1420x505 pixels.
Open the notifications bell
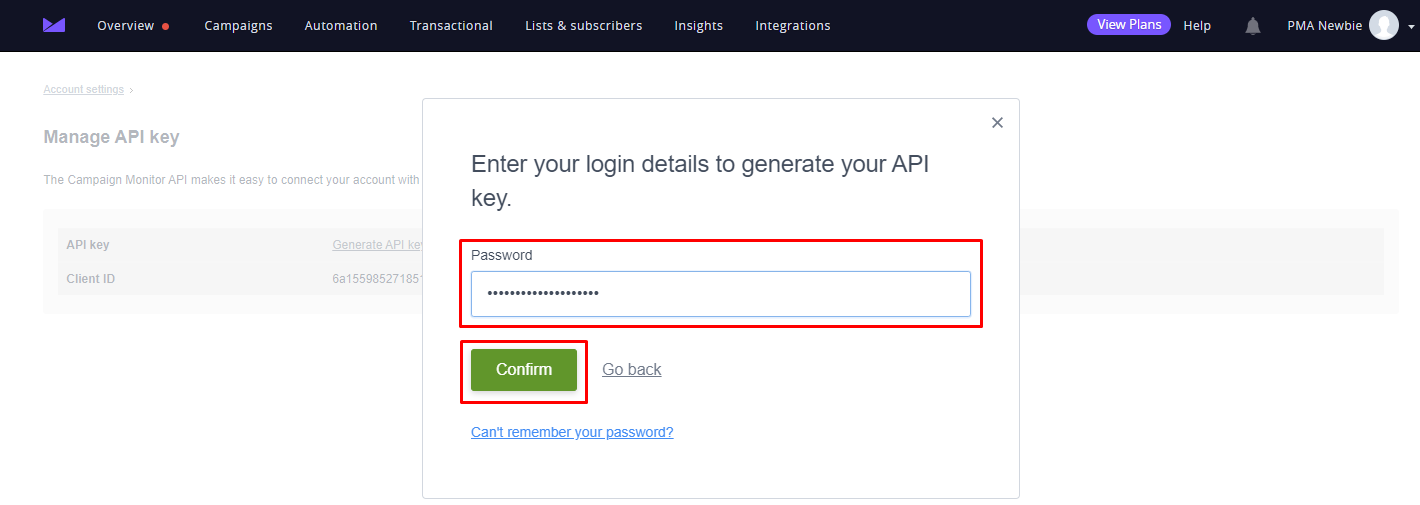(x=1252, y=26)
